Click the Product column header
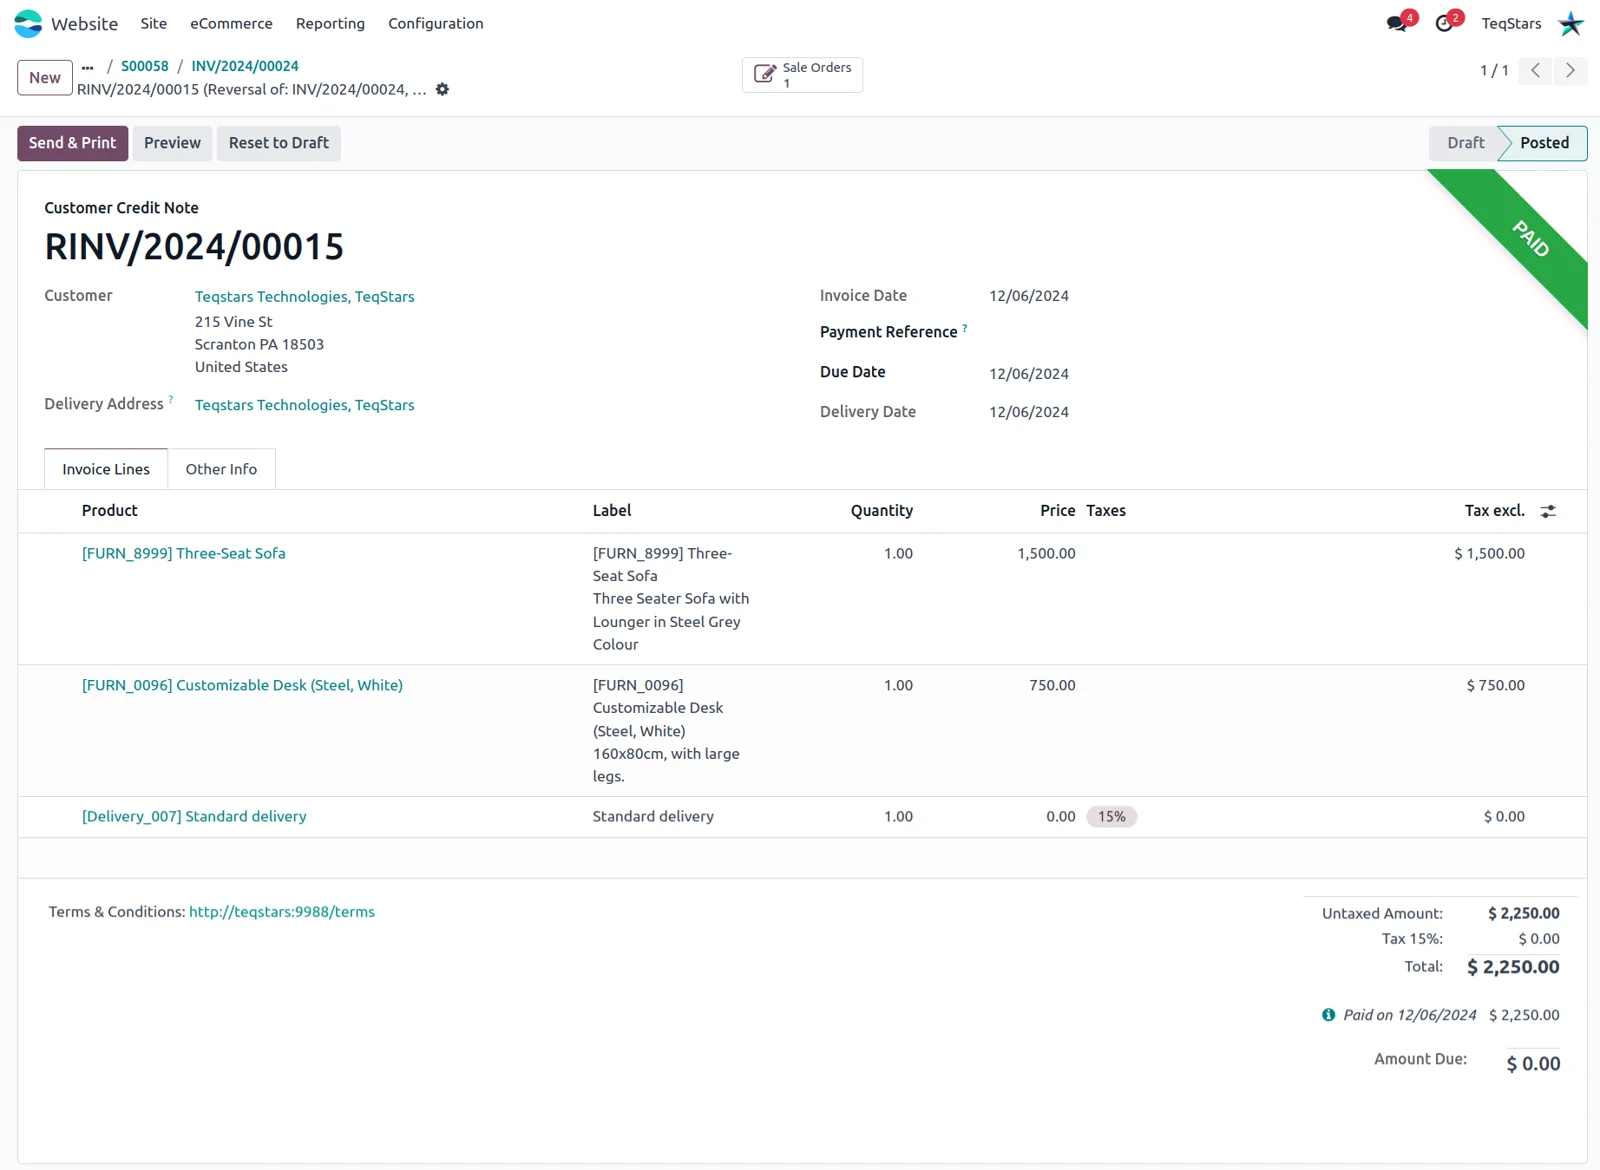The image size is (1600, 1170). [x=110, y=511]
